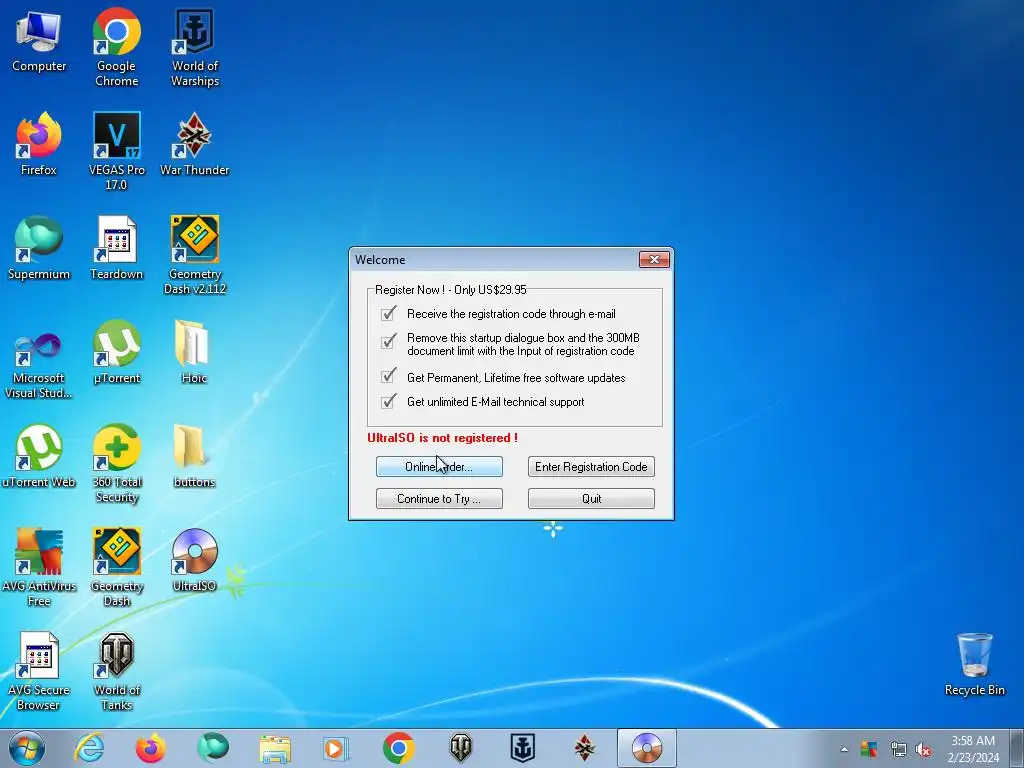Choose Continue to Try
Screen dimensions: 1024x768
(439, 498)
